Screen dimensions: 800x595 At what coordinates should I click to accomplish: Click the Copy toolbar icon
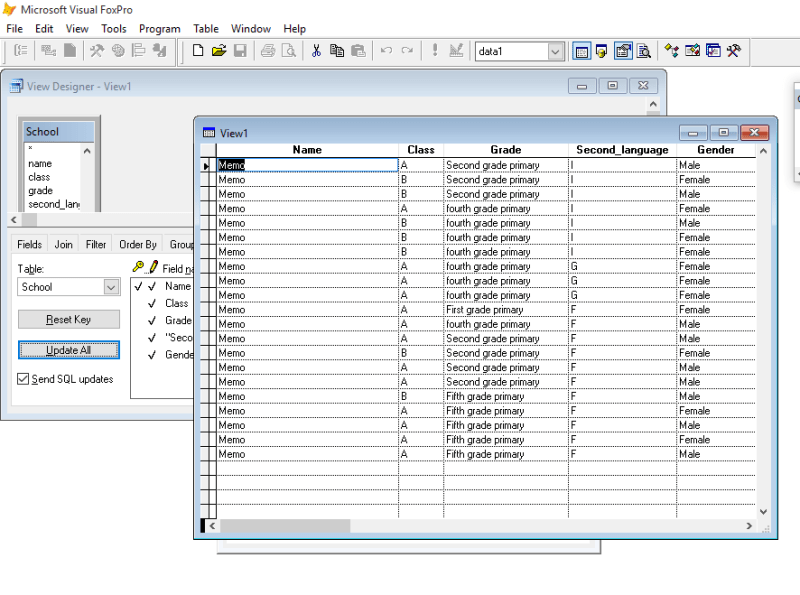pyautogui.click(x=337, y=51)
